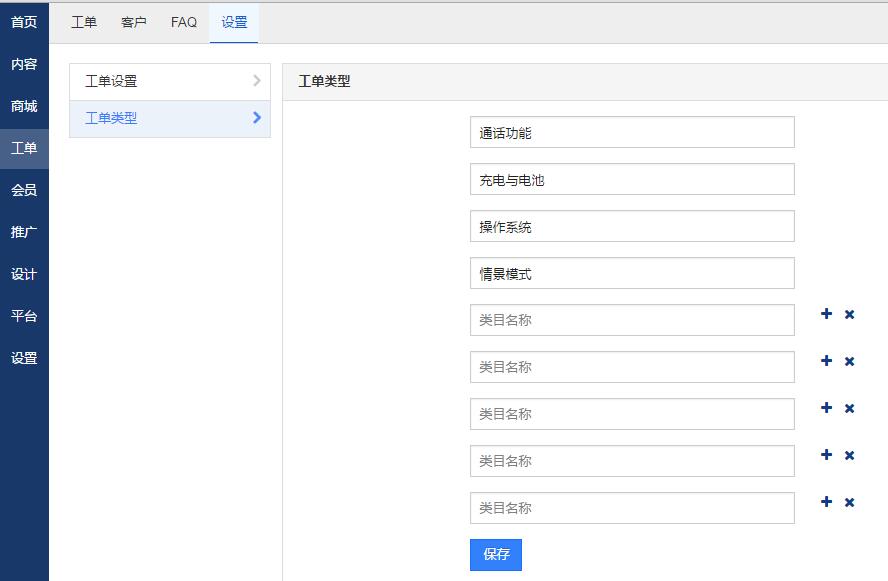The width and height of the screenshot is (888, 581).
Task: Switch to the FAQ tab
Action: [184, 22]
